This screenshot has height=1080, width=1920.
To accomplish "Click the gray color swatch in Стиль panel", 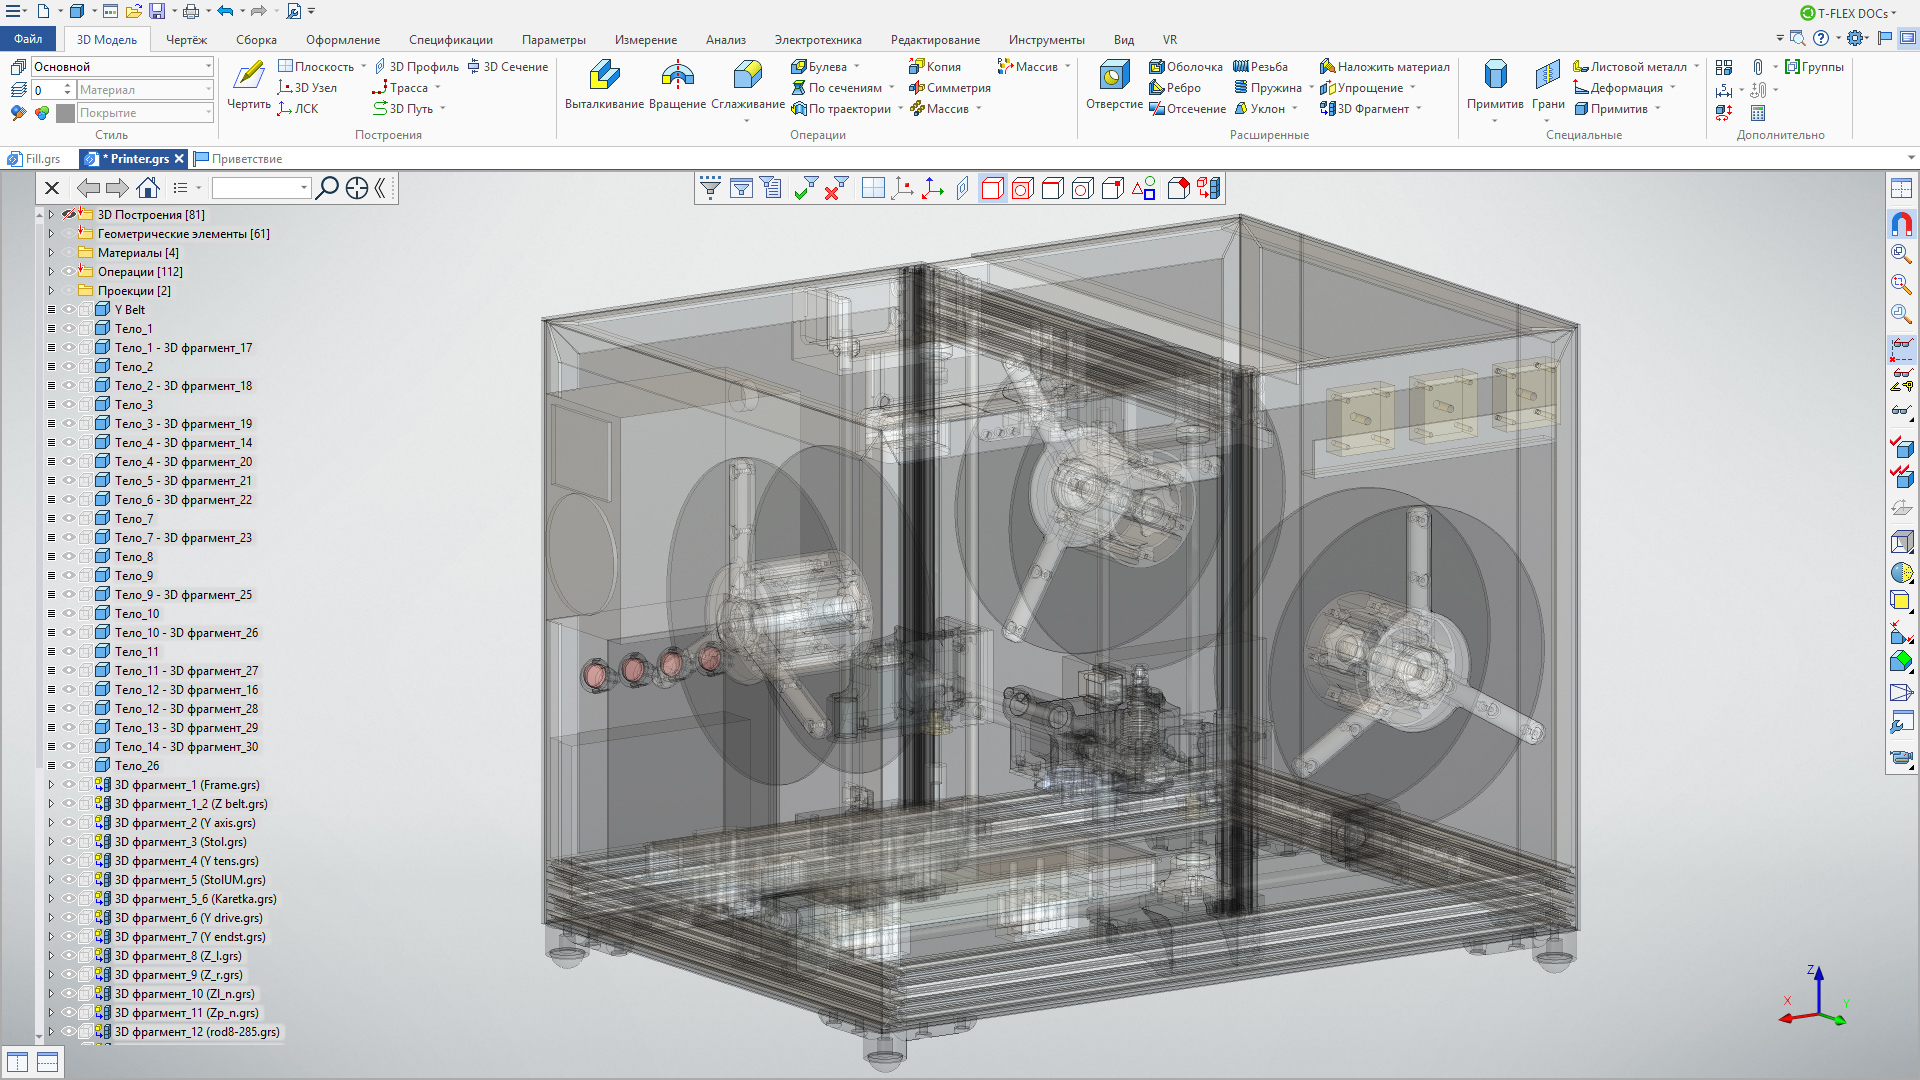I will [x=65, y=113].
